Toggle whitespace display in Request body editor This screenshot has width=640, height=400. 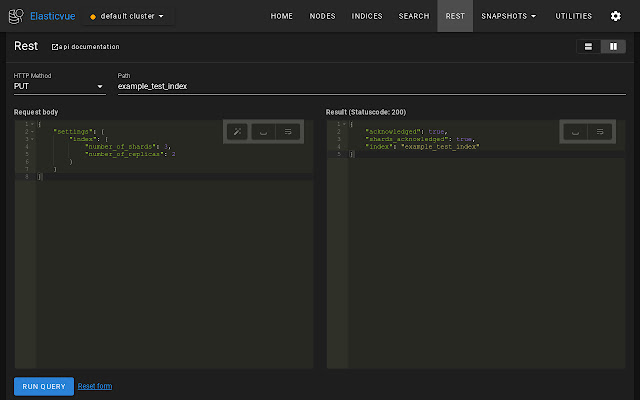262,131
